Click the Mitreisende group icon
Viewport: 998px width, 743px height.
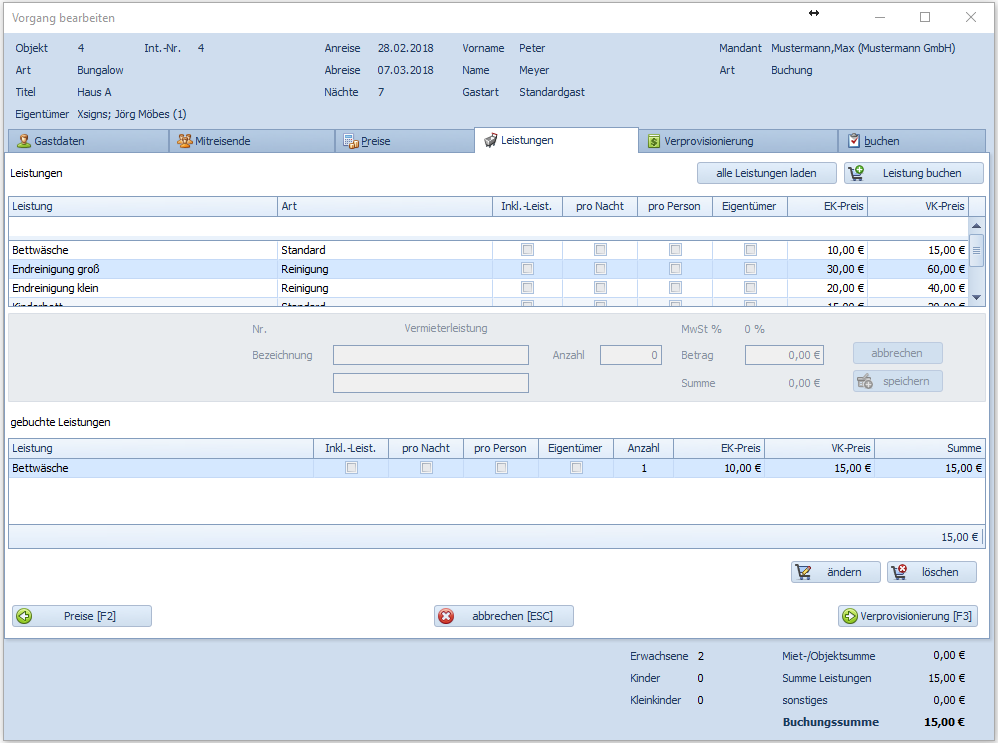click(x=185, y=141)
